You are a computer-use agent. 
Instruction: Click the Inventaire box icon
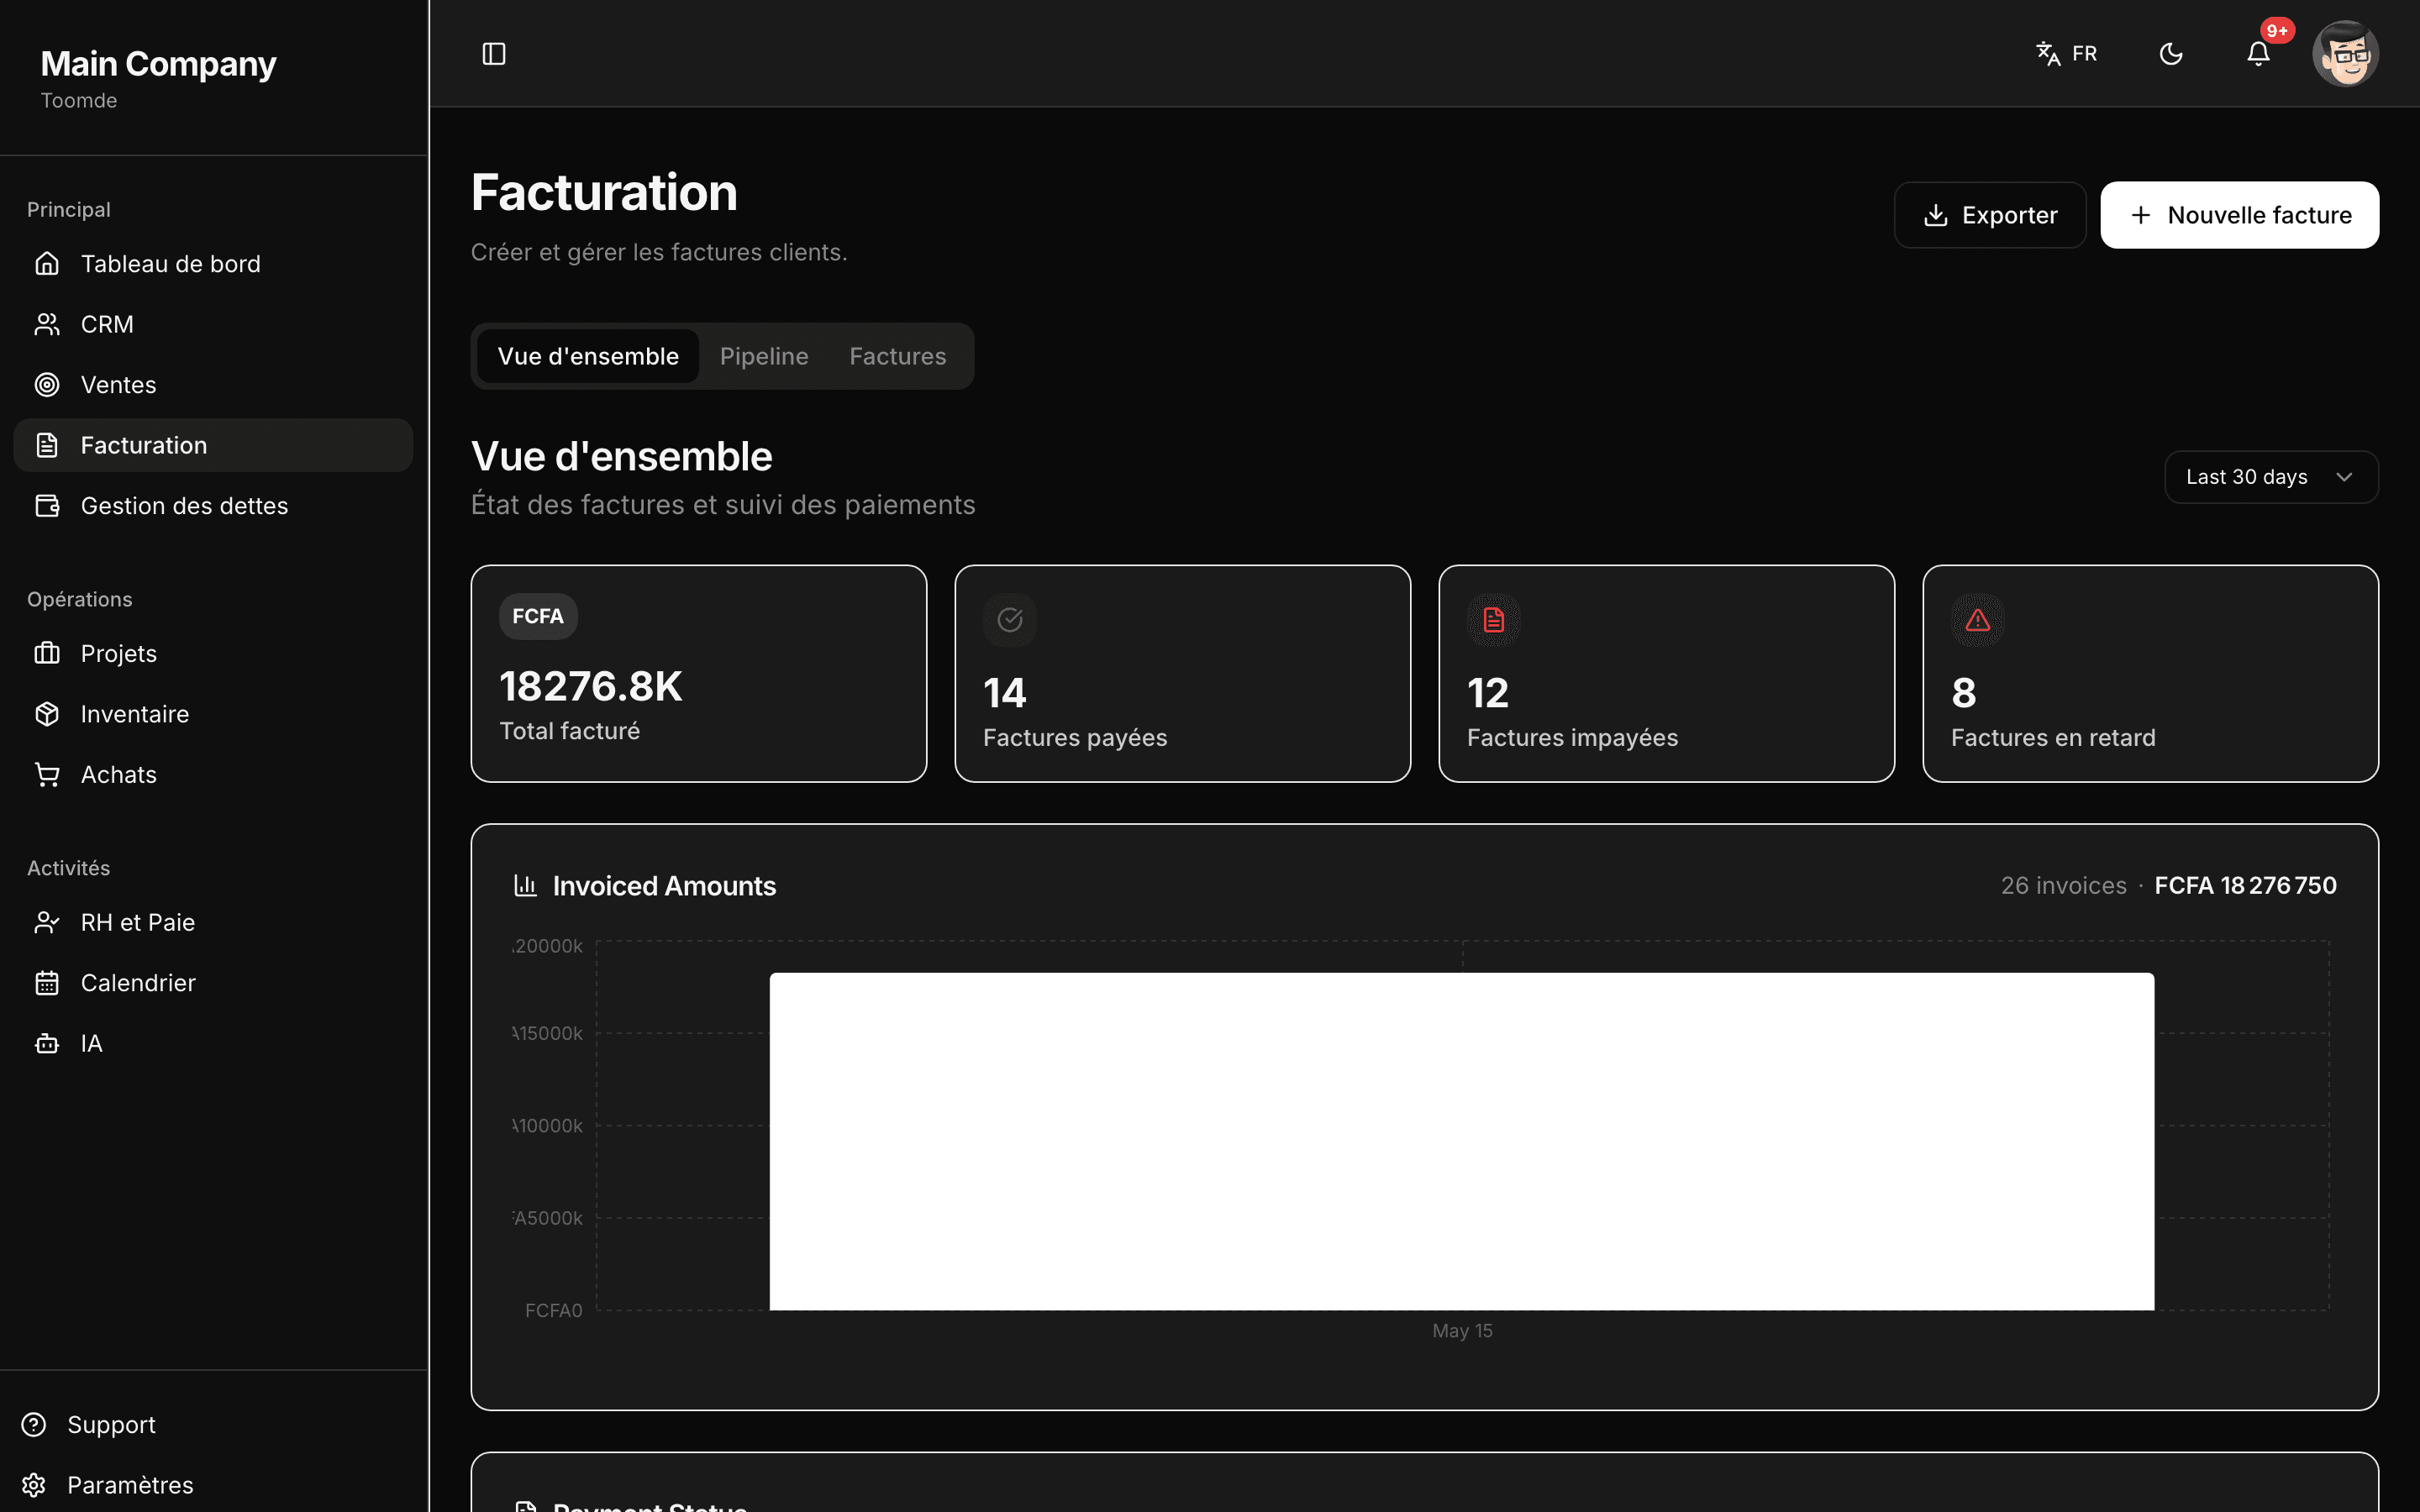[47, 714]
